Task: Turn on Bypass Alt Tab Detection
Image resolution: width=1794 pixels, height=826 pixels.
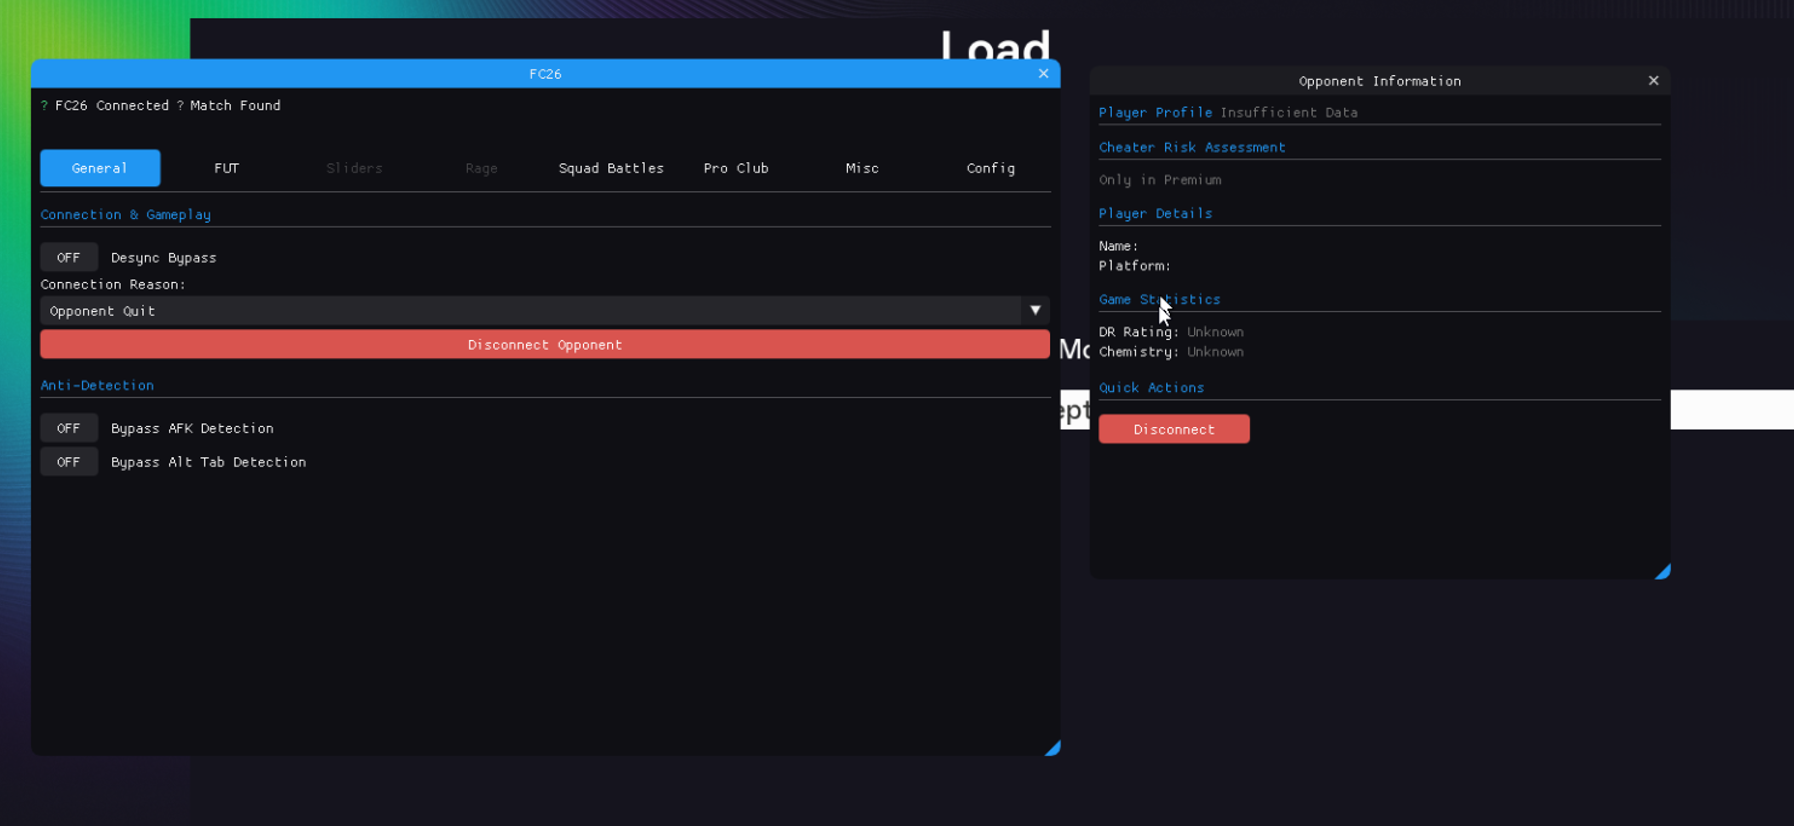Action: click(69, 462)
